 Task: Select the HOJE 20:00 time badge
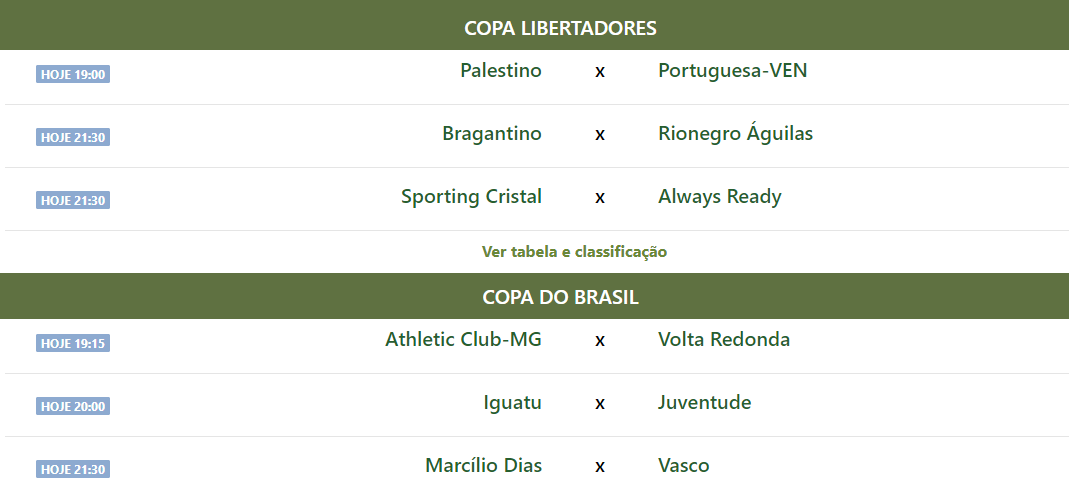click(x=73, y=407)
